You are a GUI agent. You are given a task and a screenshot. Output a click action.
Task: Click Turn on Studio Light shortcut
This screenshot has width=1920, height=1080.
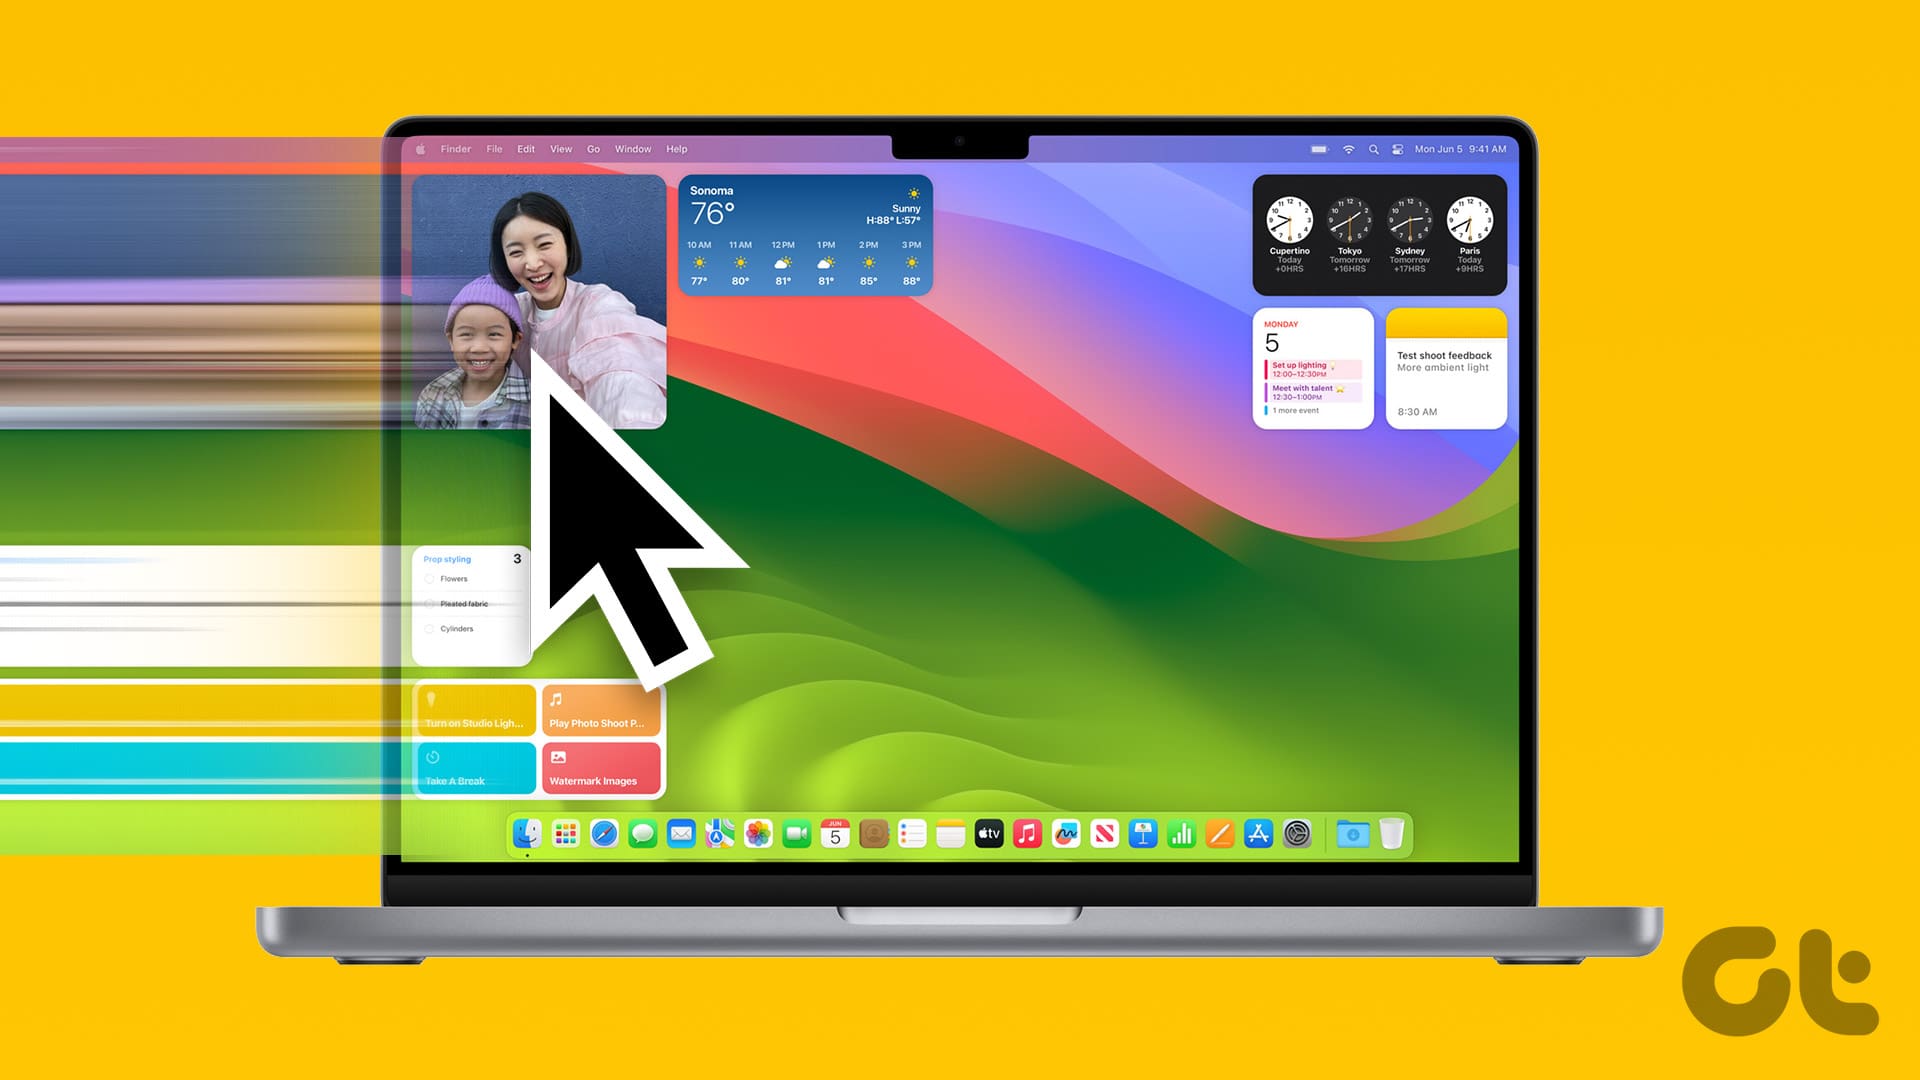472,709
